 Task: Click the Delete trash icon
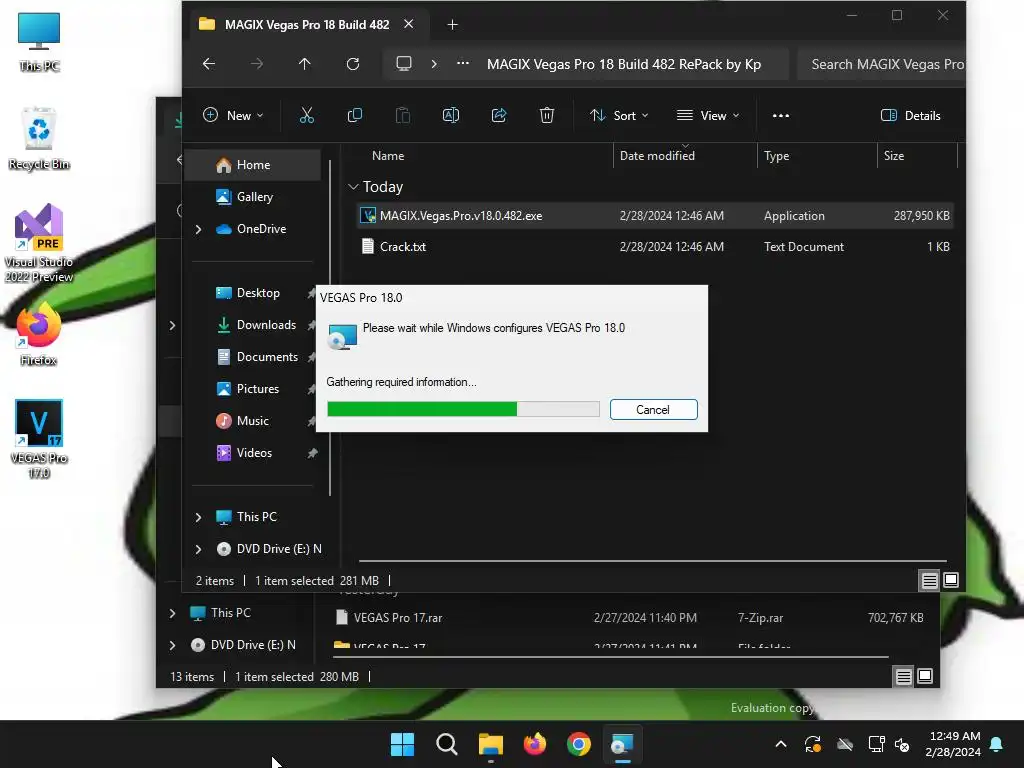pyautogui.click(x=547, y=116)
